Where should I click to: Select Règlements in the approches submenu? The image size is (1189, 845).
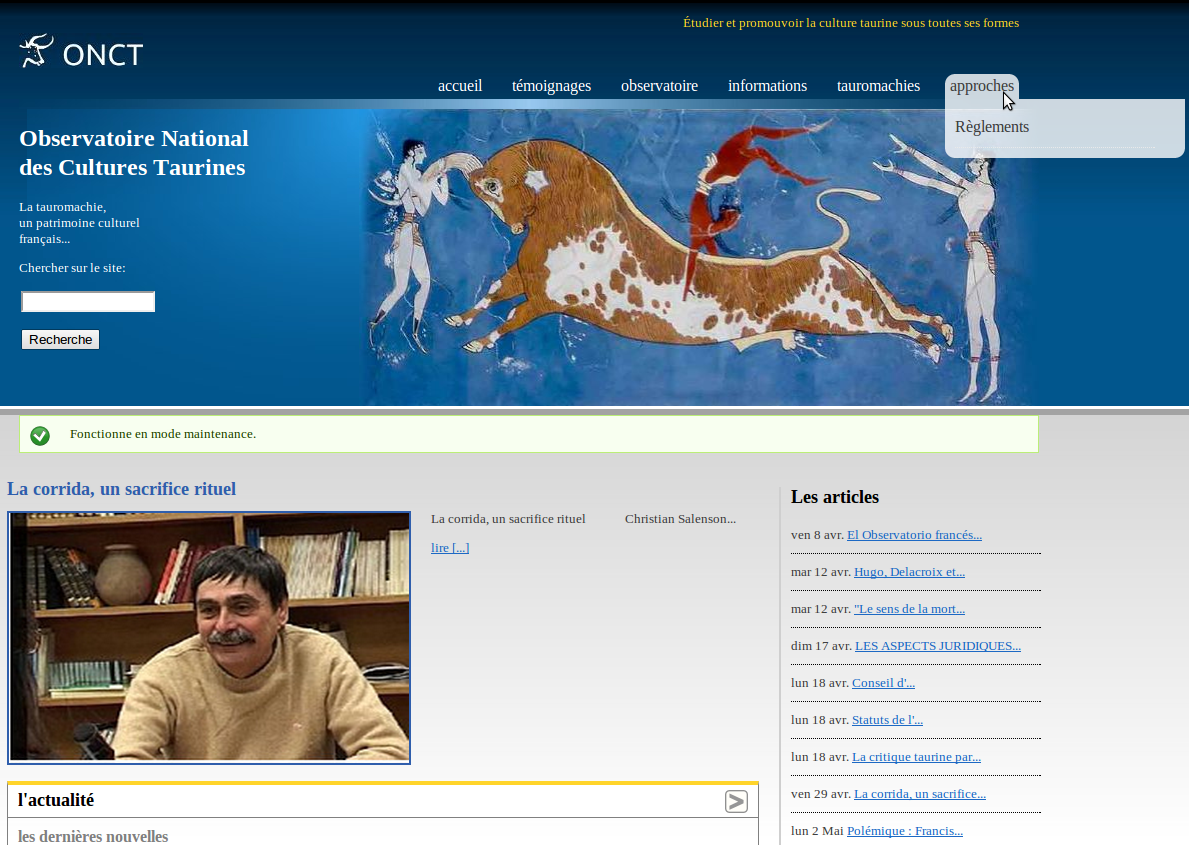pyautogui.click(x=992, y=127)
